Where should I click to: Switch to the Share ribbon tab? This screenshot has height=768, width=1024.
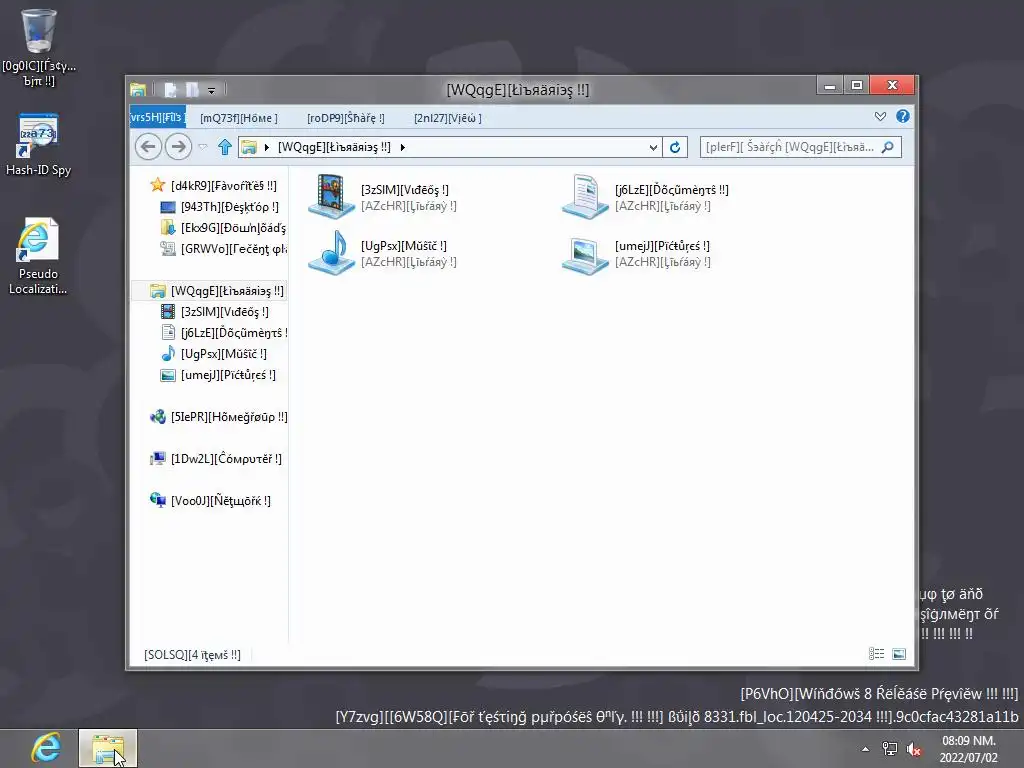point(345,118)
